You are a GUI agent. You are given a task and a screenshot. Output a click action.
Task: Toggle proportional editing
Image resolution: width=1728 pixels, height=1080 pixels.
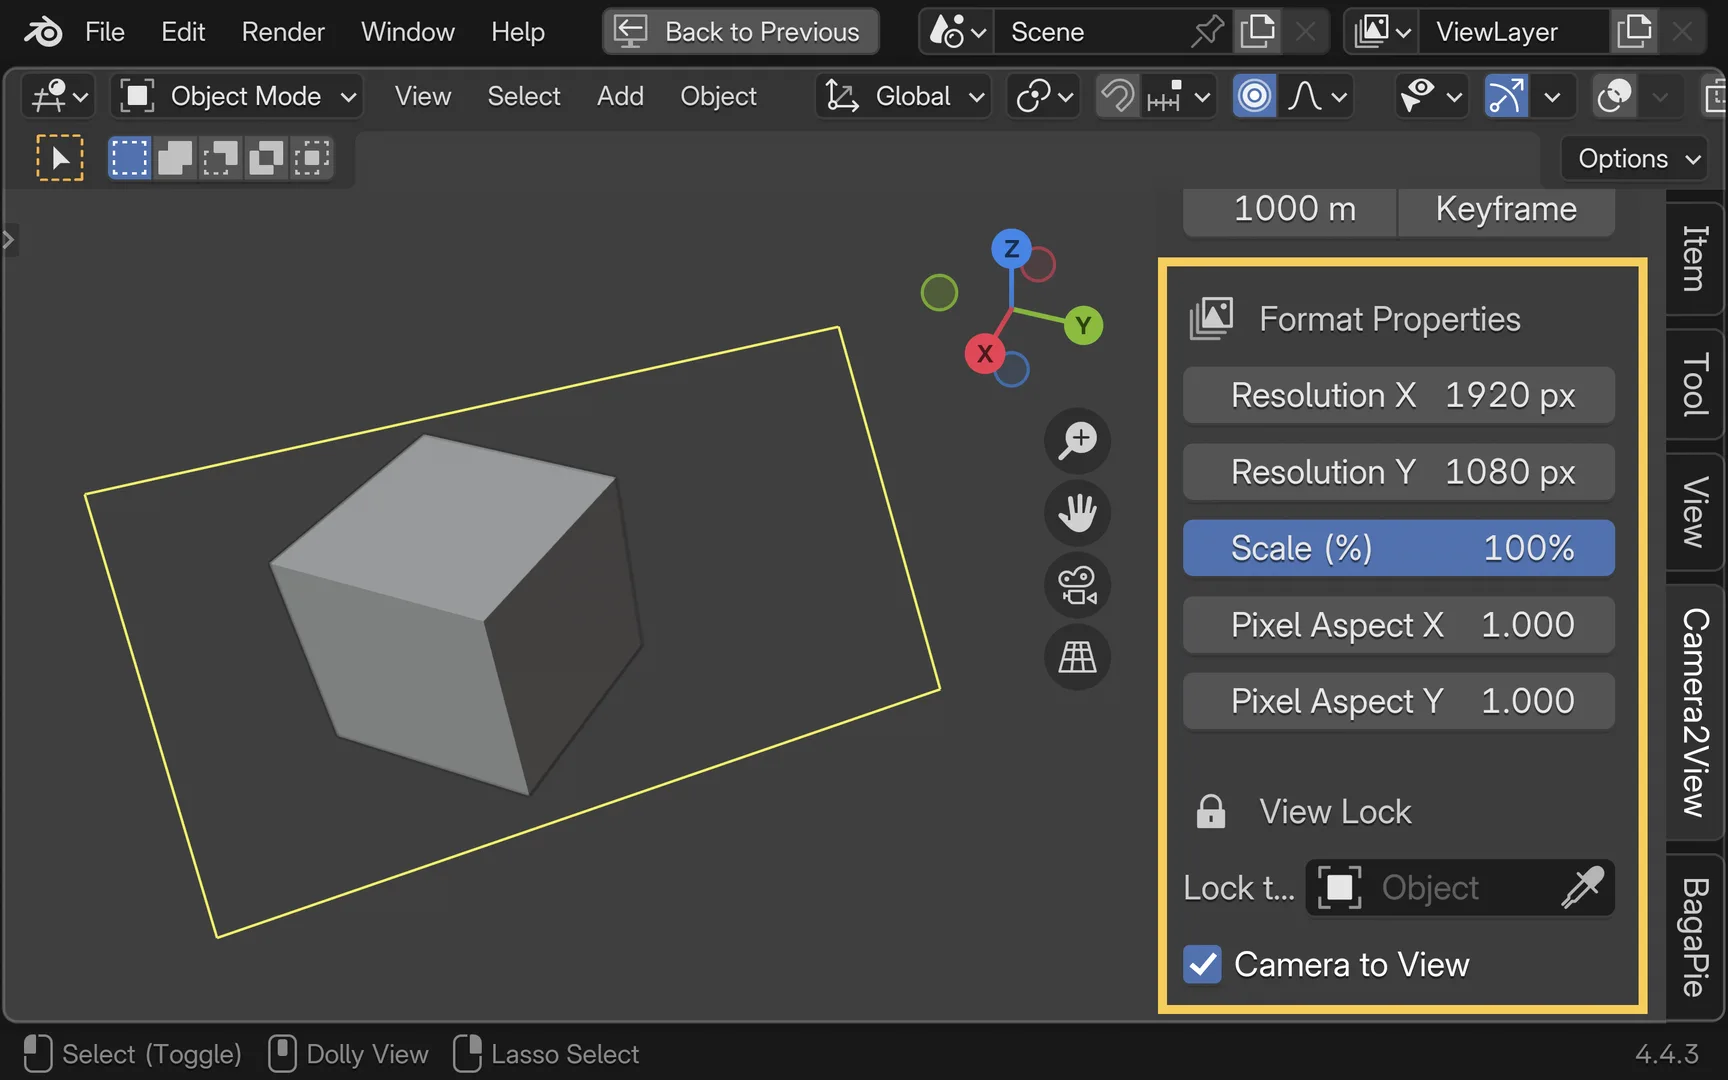1254,97
